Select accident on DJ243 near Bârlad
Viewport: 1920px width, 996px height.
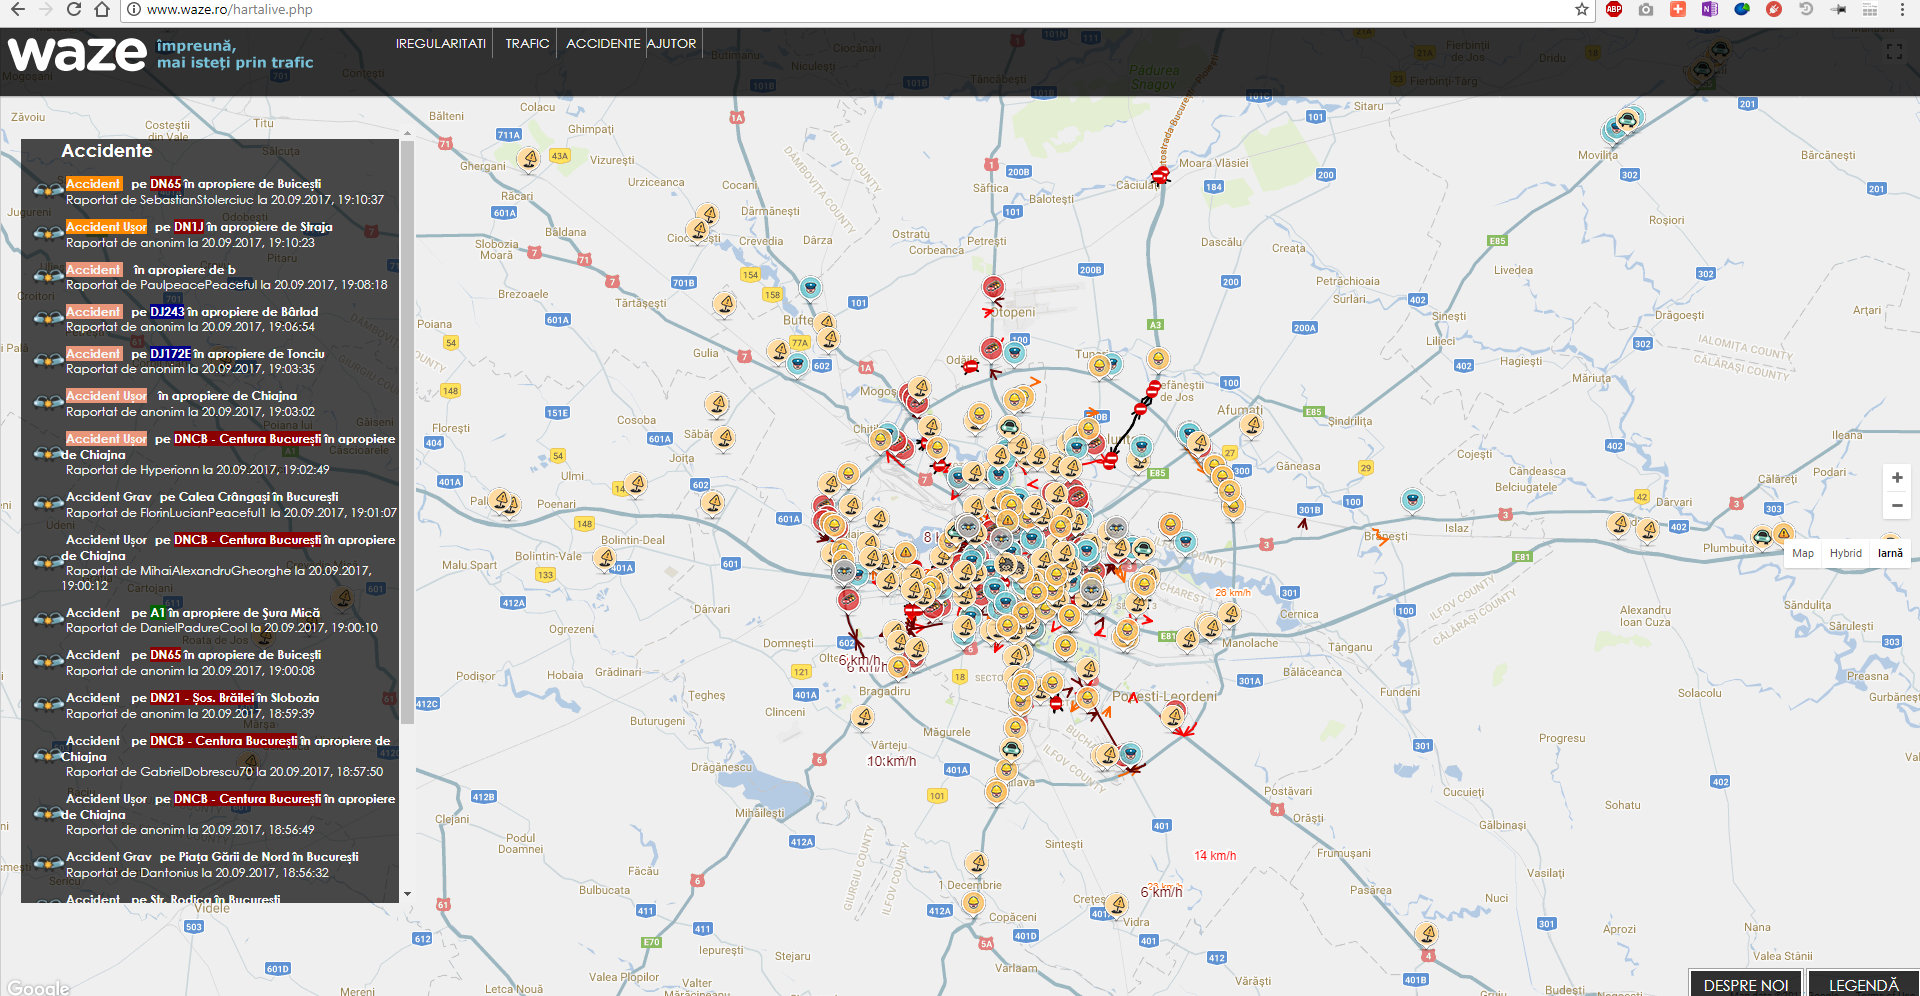point(217,319)
